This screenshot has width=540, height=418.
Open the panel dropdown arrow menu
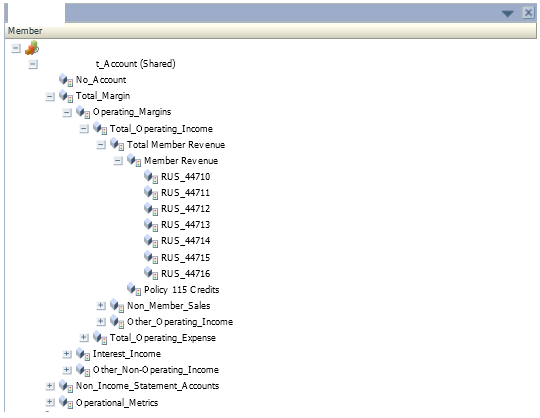pyautogui.click(x=507, y=14)
